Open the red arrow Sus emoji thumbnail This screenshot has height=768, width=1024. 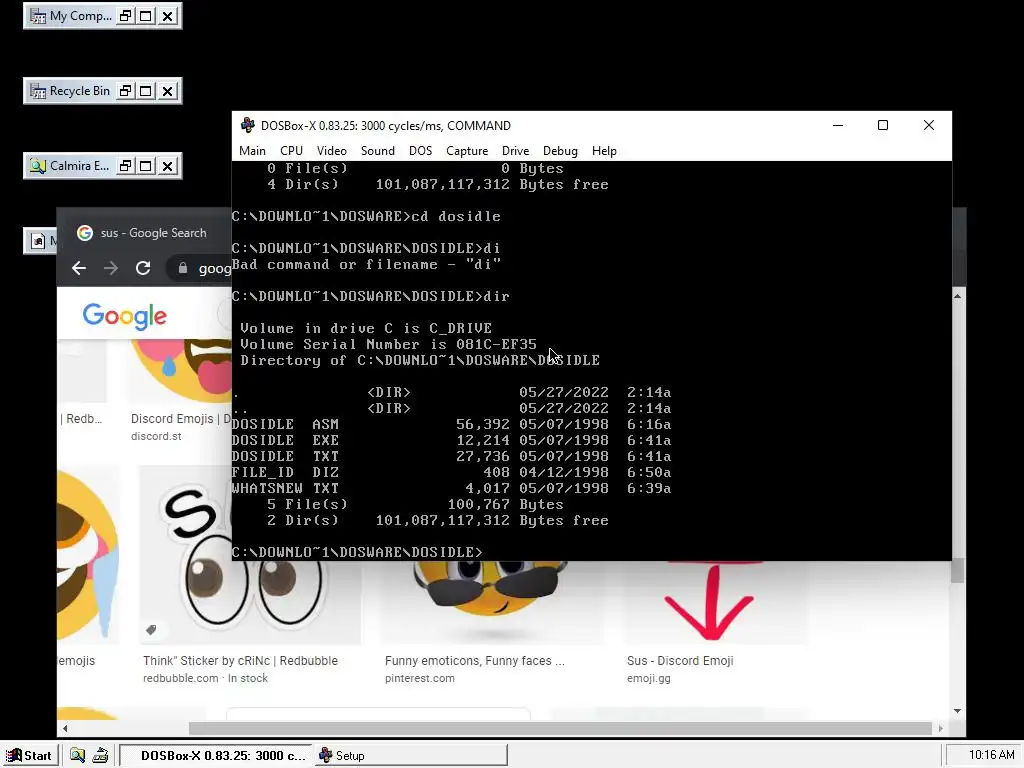tap(714, 603)
